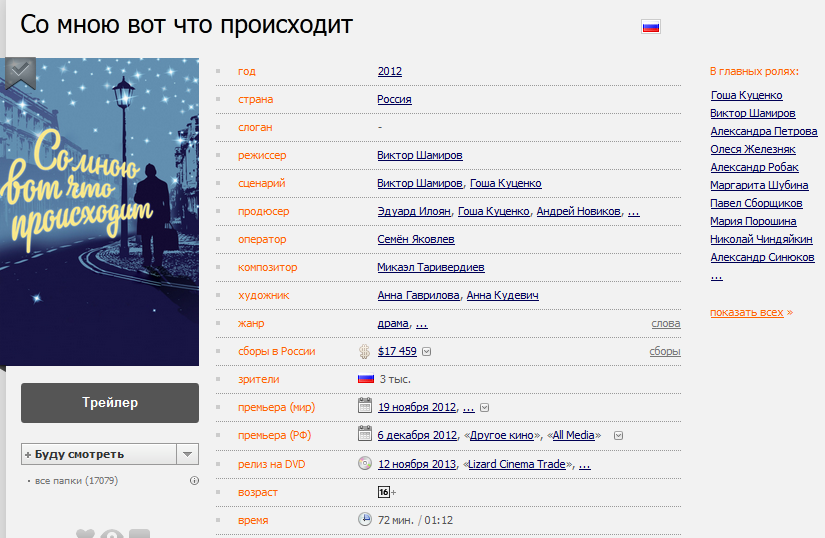Open actress Мария Порошина link
Image resolution: width=825 pixels, height=538 pixels.
[x=753, y=221]
